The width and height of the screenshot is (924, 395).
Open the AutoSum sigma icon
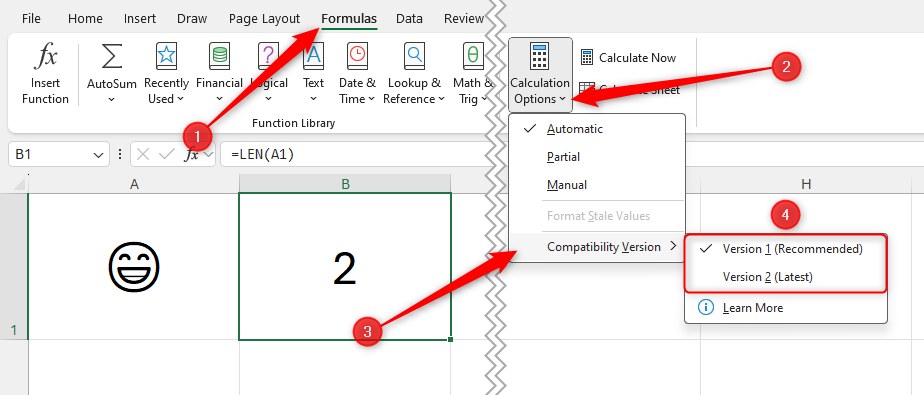pyautogui.click(x=111, y=57)
